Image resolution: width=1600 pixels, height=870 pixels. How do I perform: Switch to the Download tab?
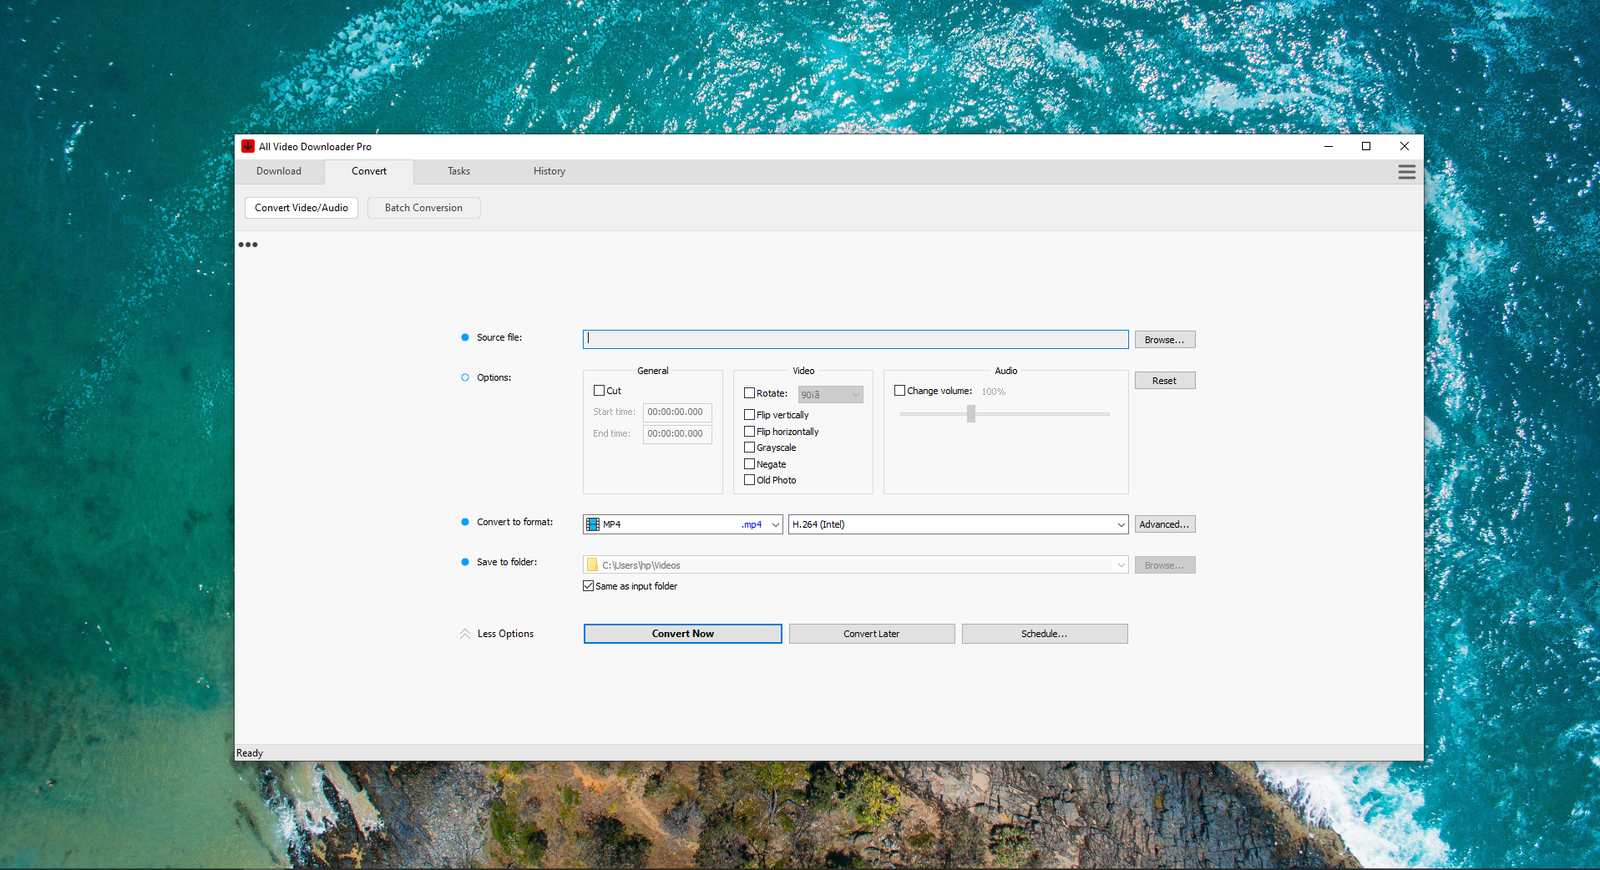coord(279,171)
